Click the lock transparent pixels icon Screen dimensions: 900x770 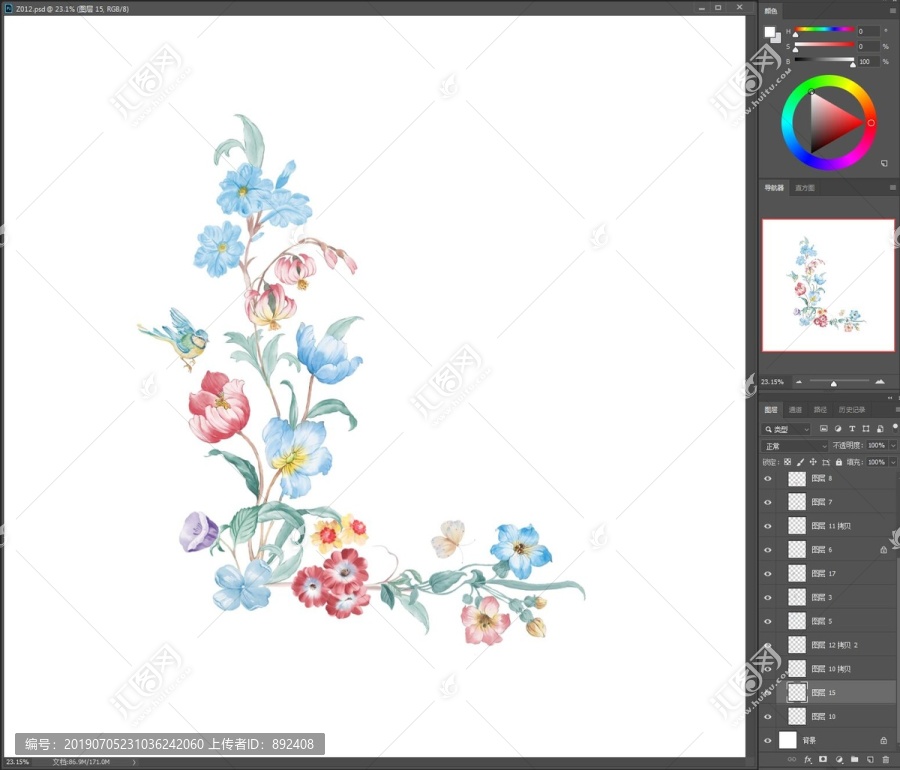[788, 462]
